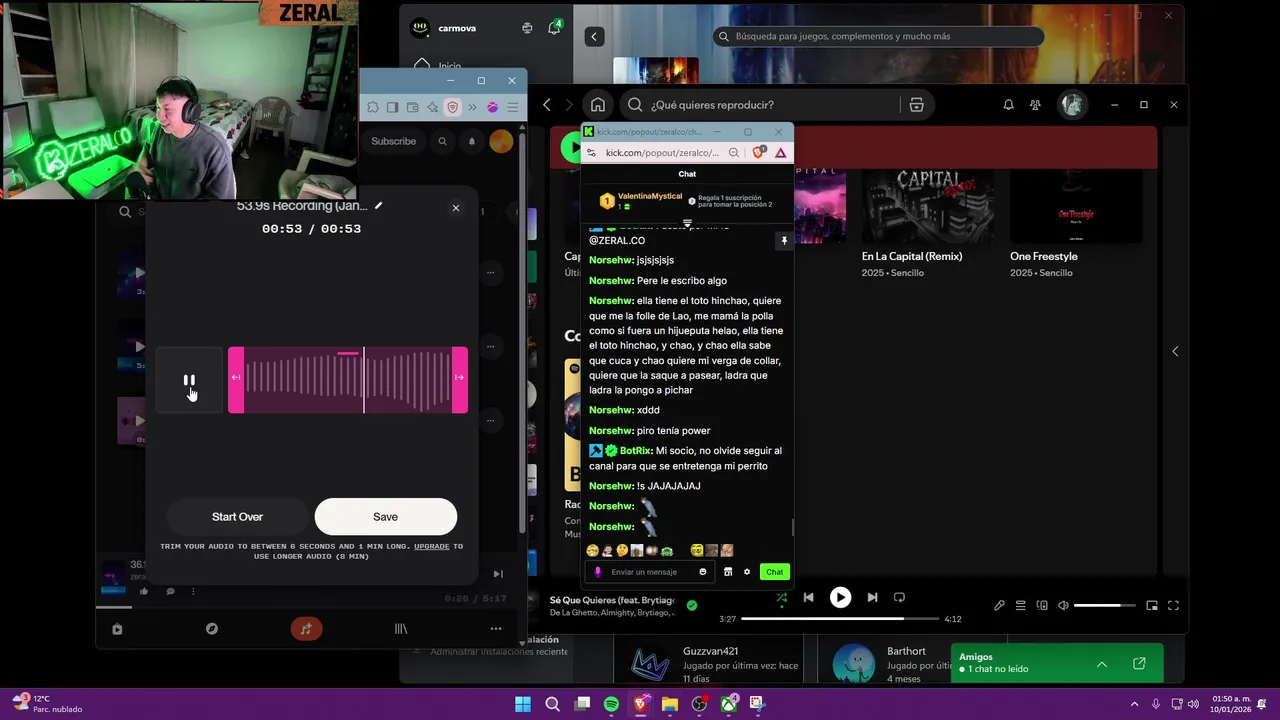
Task: Toggle shuffle in Spotify player
Action: click(x=782, y=598)
